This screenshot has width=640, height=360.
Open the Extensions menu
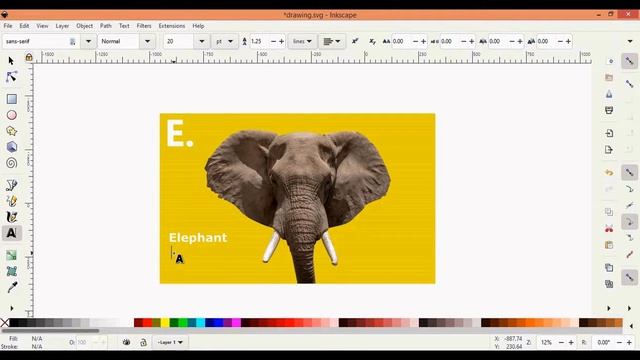(172, 26)
